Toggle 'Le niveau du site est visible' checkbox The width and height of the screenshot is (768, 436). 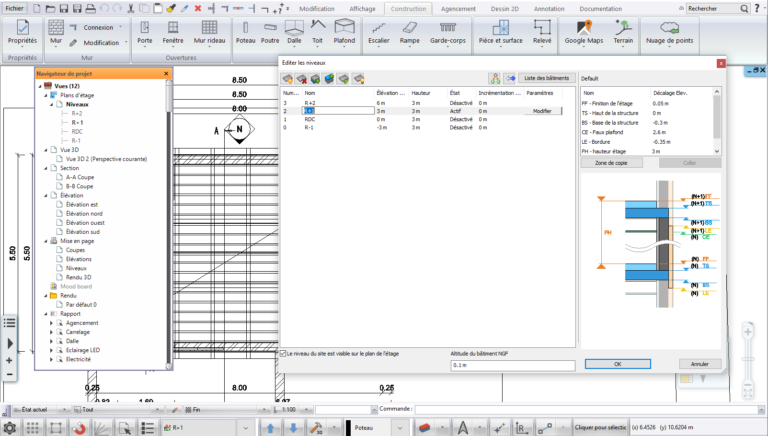pyautogui.click(x=283, y=353)
